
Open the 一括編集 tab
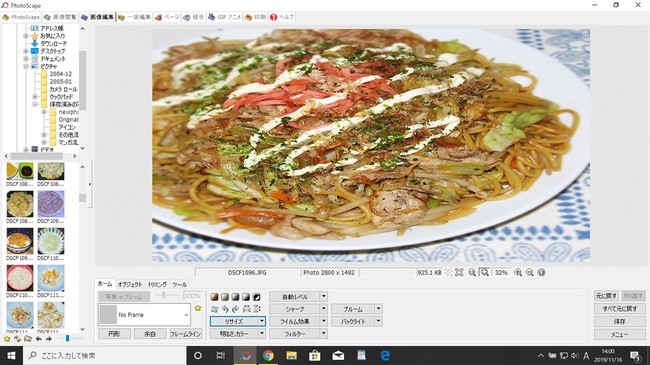pos(134,17)
